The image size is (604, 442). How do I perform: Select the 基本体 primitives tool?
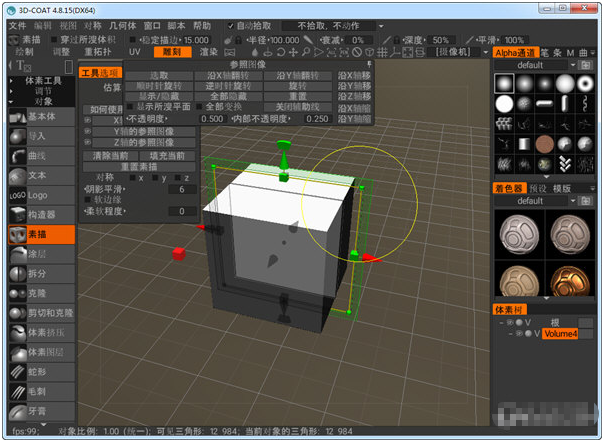pos(40,116)
